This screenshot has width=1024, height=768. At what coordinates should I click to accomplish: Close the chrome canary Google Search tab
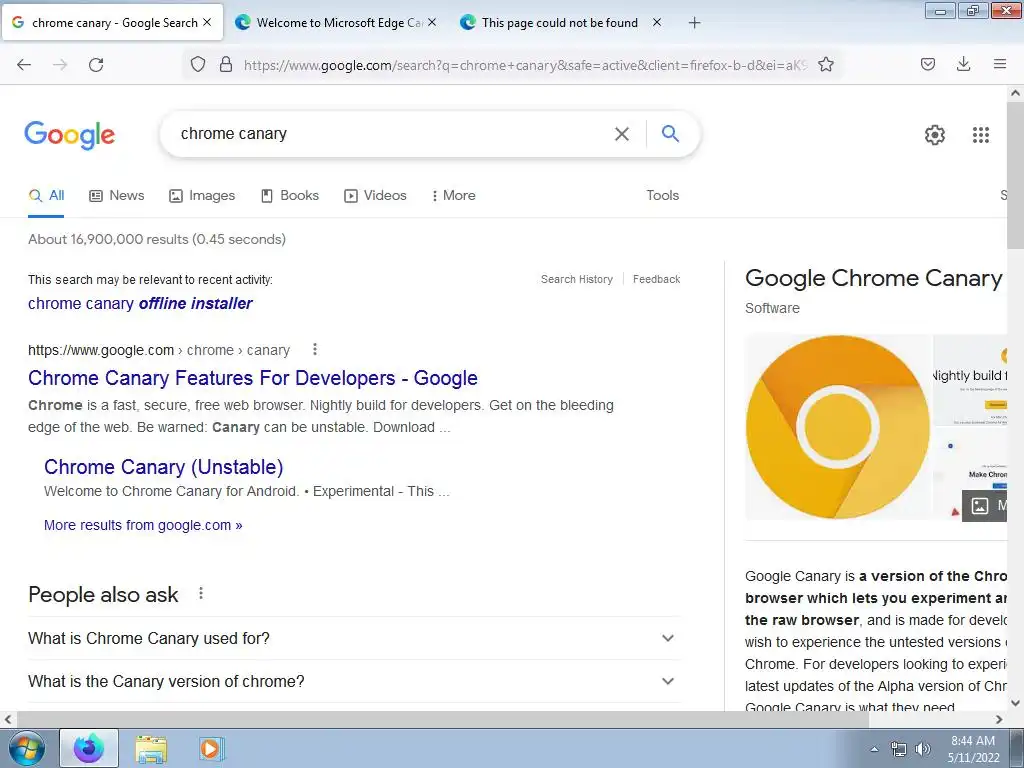[207, 22]
